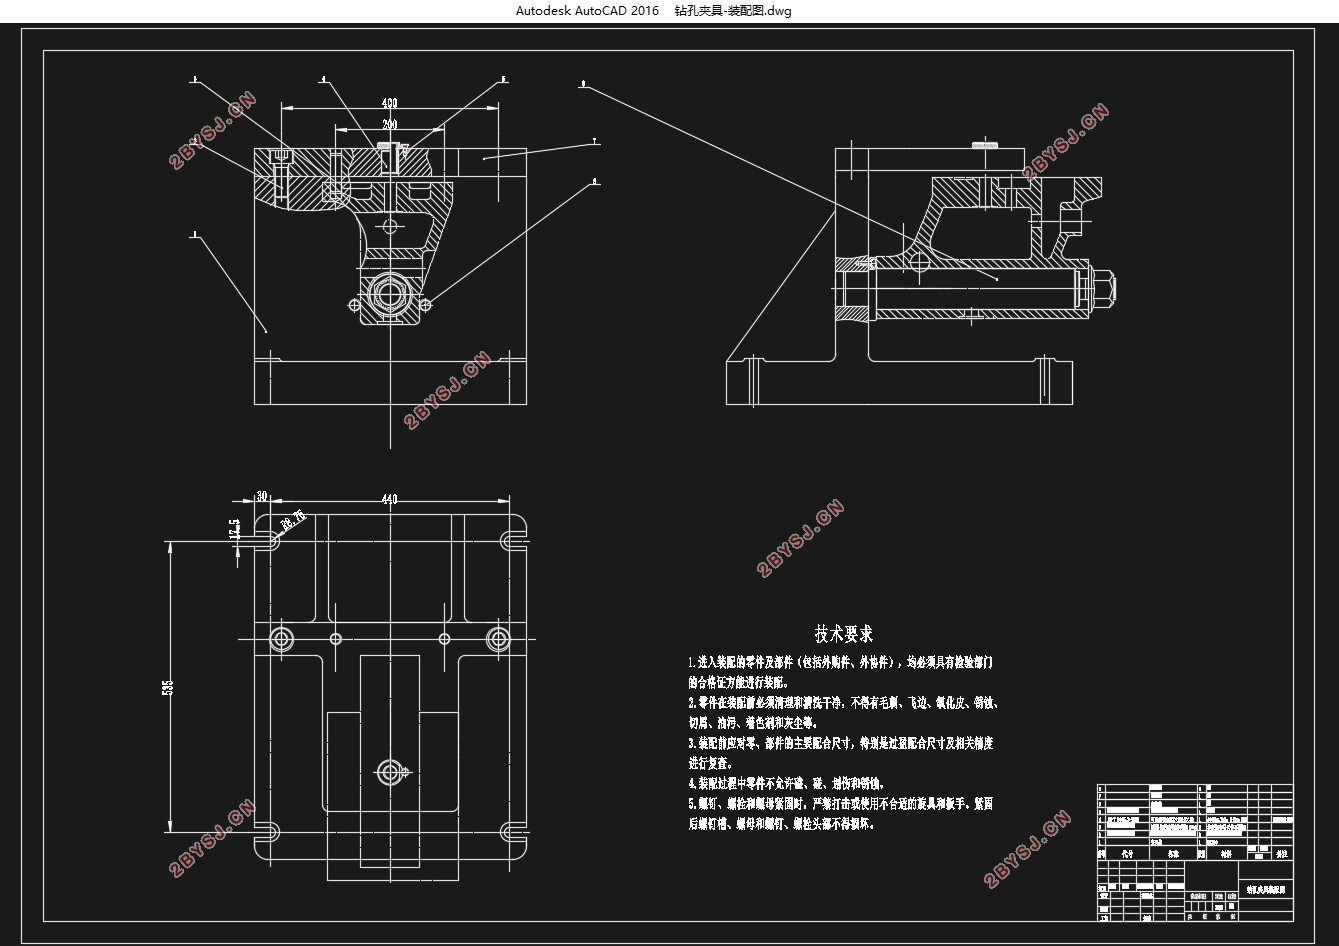Click the drawing name cell in title block

click(x=1267, y=888)
